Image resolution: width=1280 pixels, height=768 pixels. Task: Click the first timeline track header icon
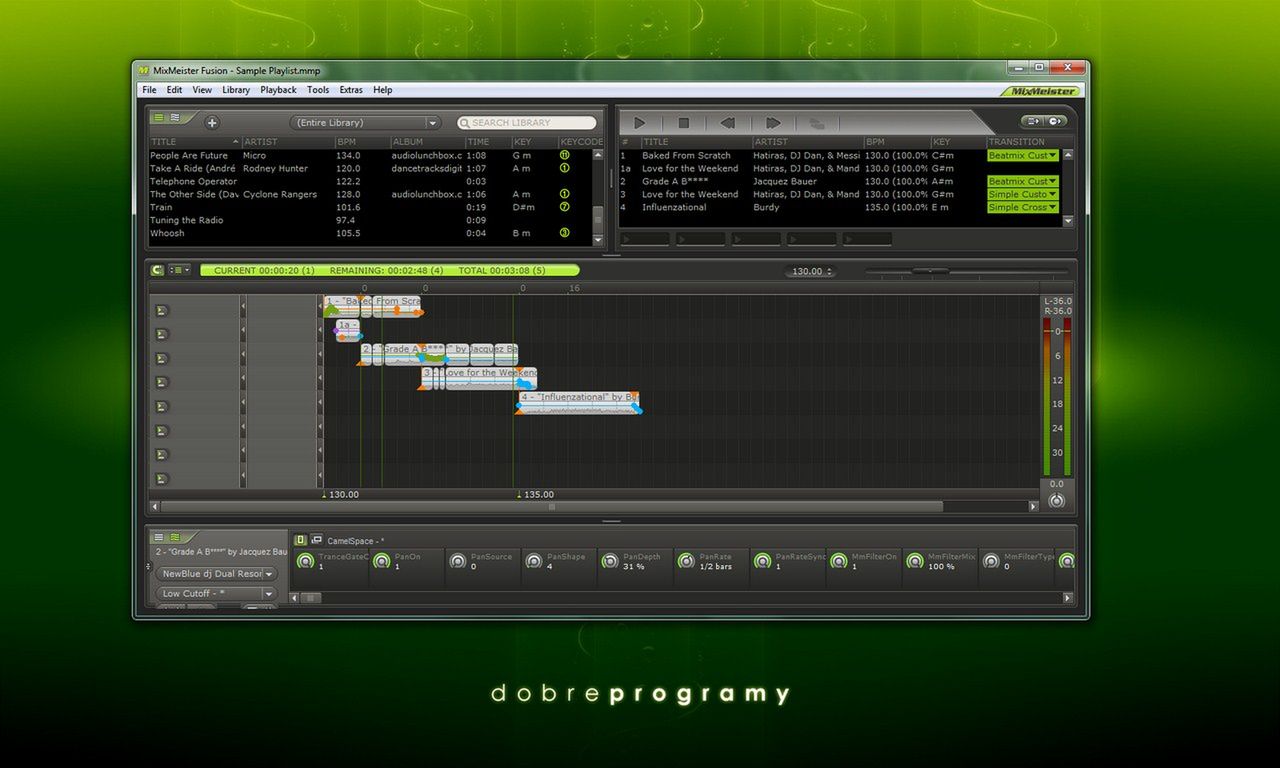162,310
